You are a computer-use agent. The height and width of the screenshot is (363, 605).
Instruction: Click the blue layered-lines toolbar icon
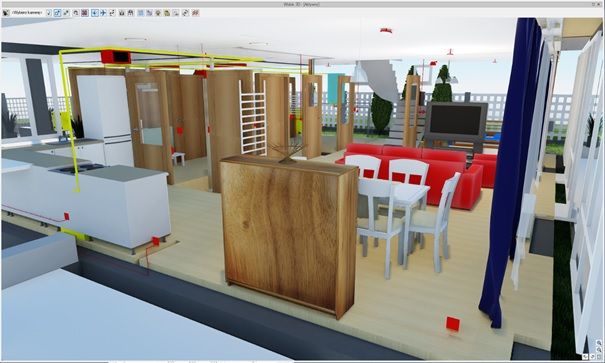[140, 13]
